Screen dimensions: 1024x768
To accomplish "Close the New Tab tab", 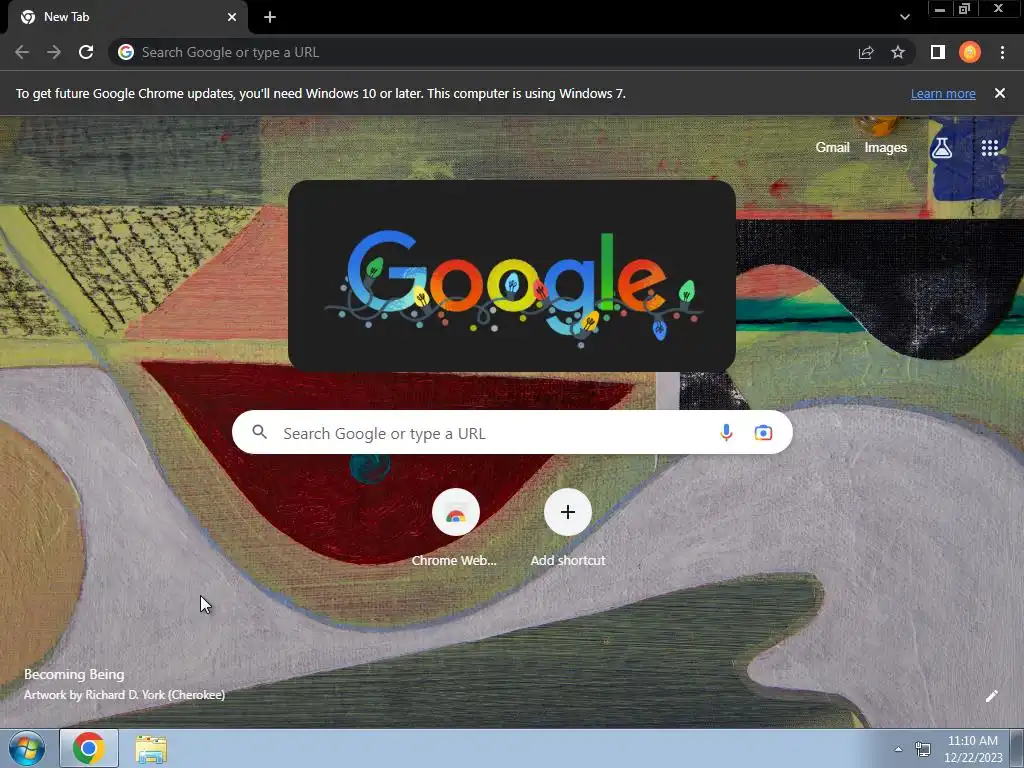I will coord(232,18).
